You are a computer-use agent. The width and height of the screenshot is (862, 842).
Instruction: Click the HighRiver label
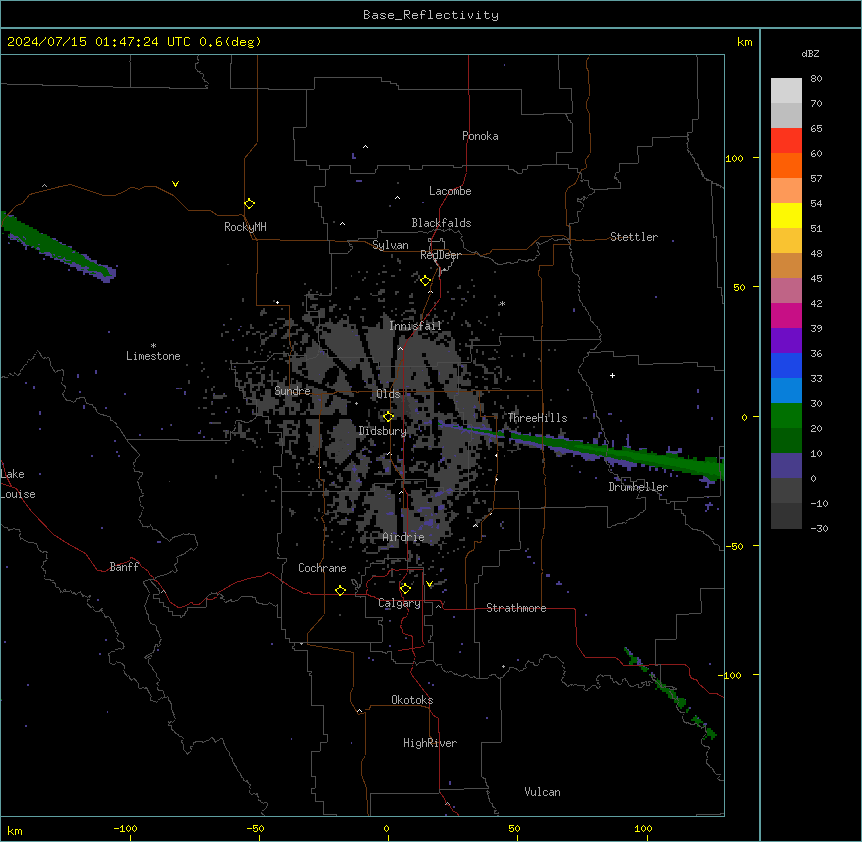[x=430, y=743]
